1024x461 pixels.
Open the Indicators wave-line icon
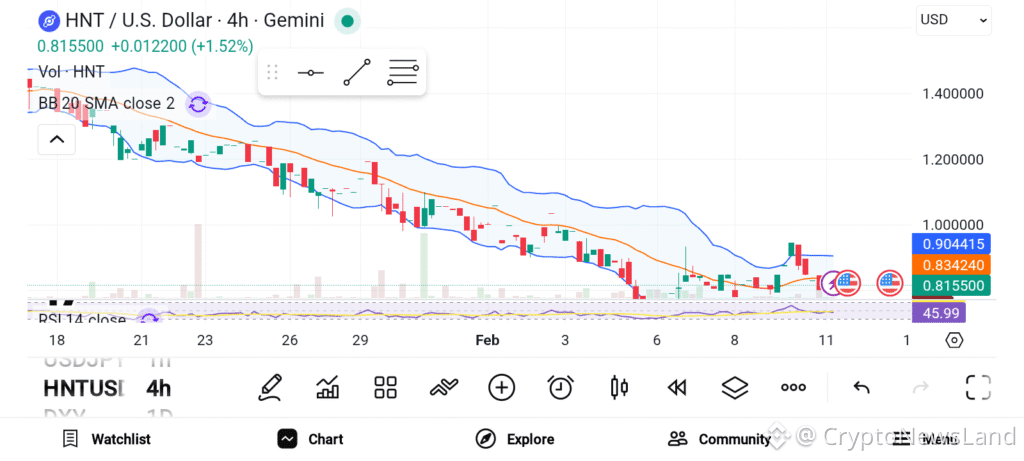click(x=443, y=388)
